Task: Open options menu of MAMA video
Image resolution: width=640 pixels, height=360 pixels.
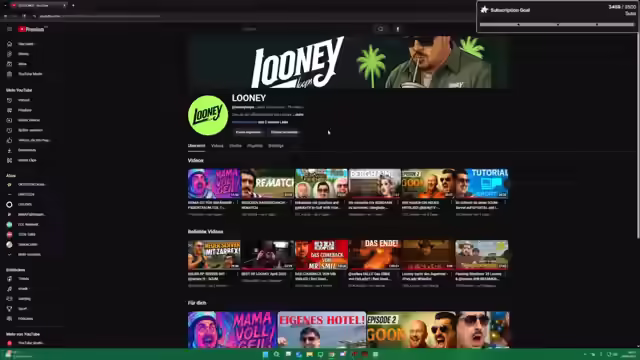Action: point(238,203)
